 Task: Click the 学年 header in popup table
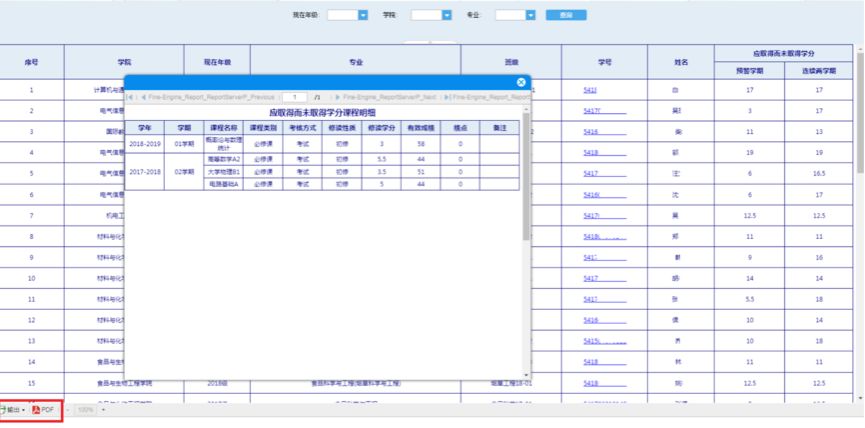[145, 127]
